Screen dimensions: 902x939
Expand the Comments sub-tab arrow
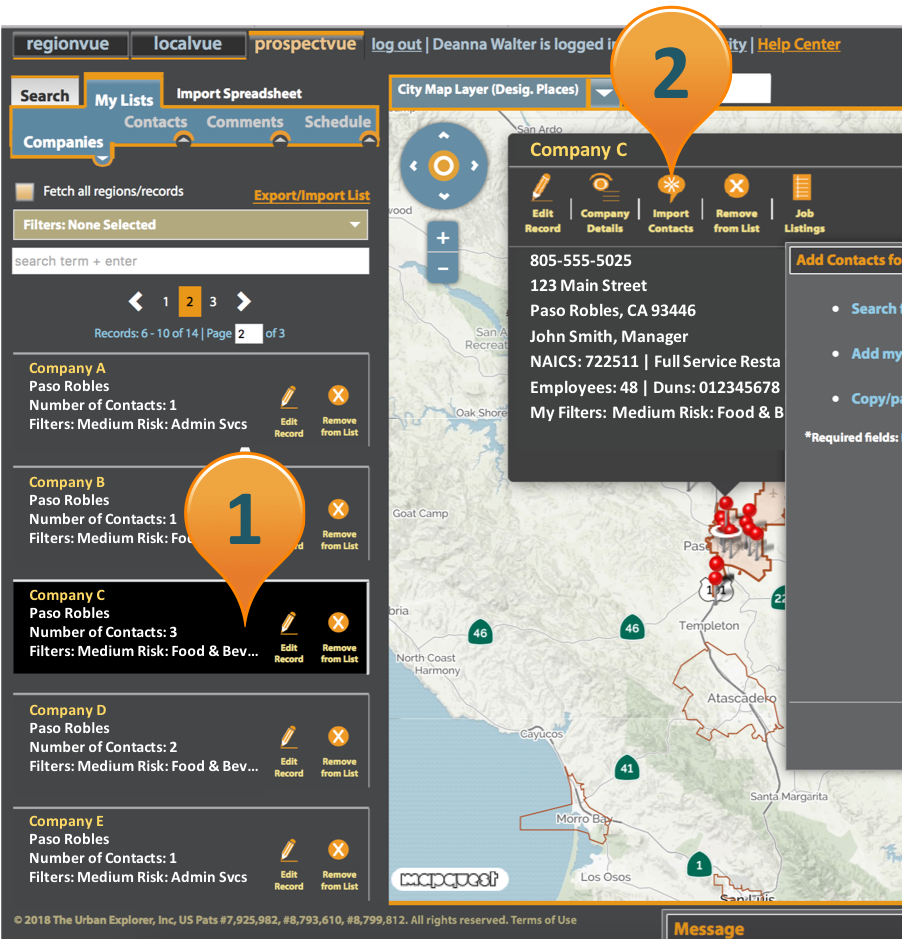[x=279, y=139]
